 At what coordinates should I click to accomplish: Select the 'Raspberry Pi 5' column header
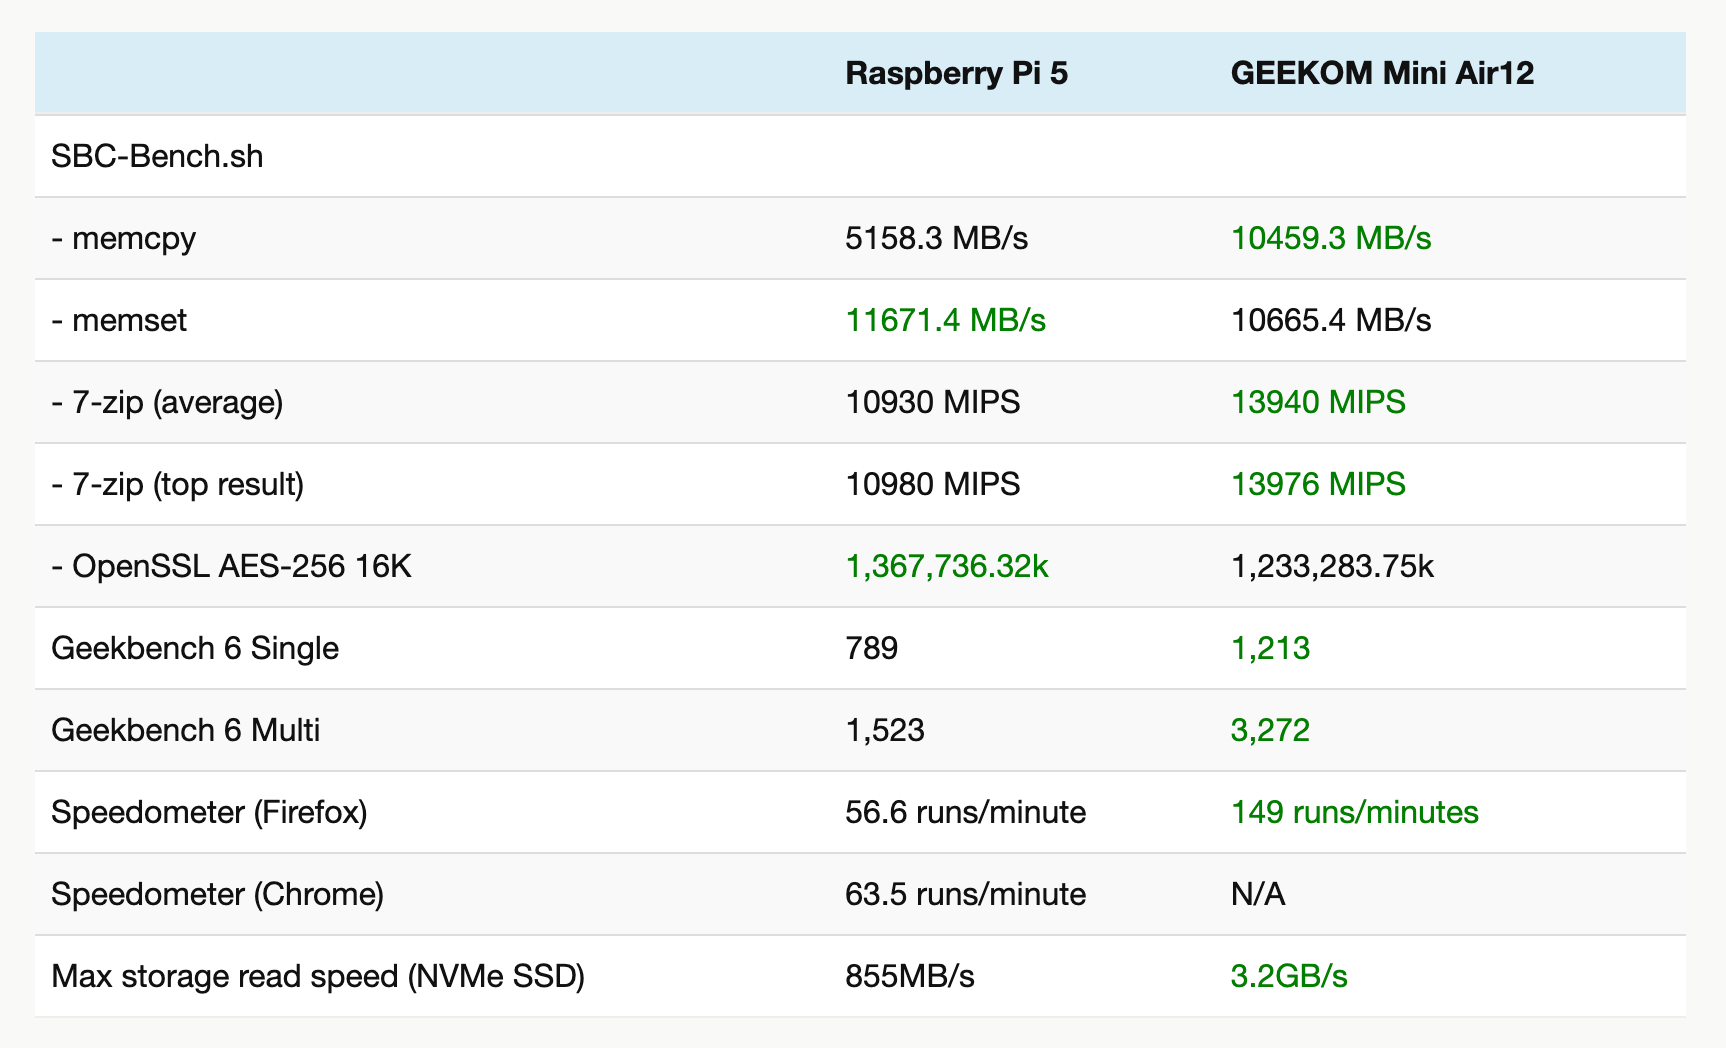956,73
